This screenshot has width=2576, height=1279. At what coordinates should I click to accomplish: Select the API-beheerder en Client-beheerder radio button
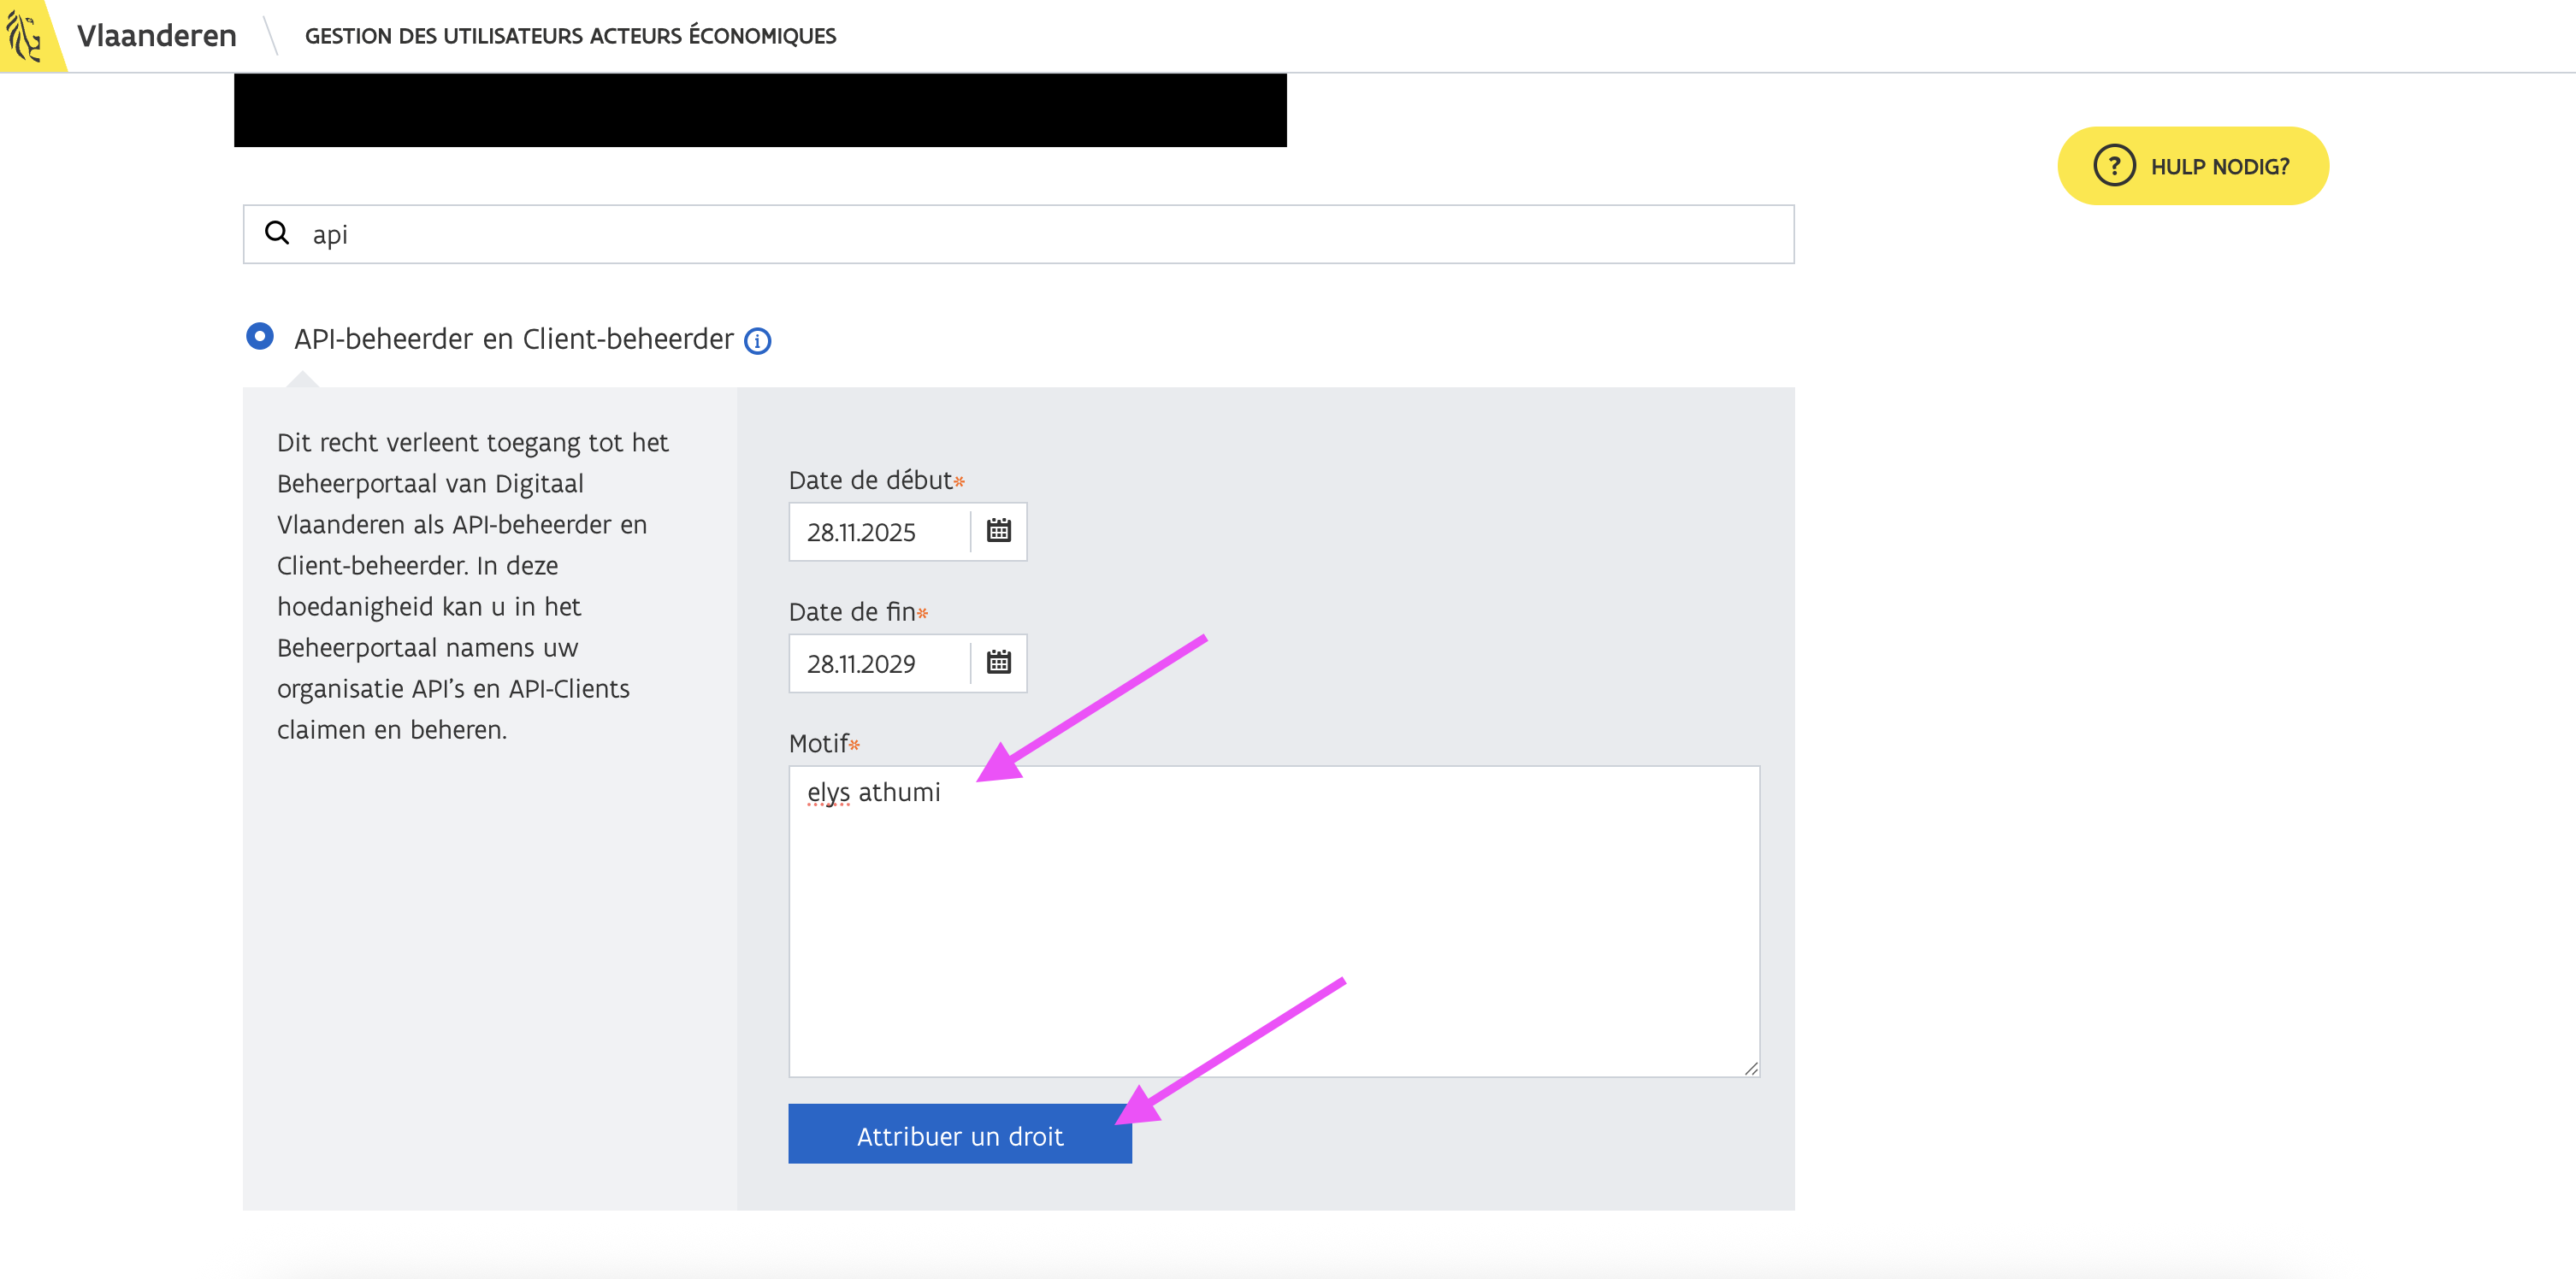(260, 337)
